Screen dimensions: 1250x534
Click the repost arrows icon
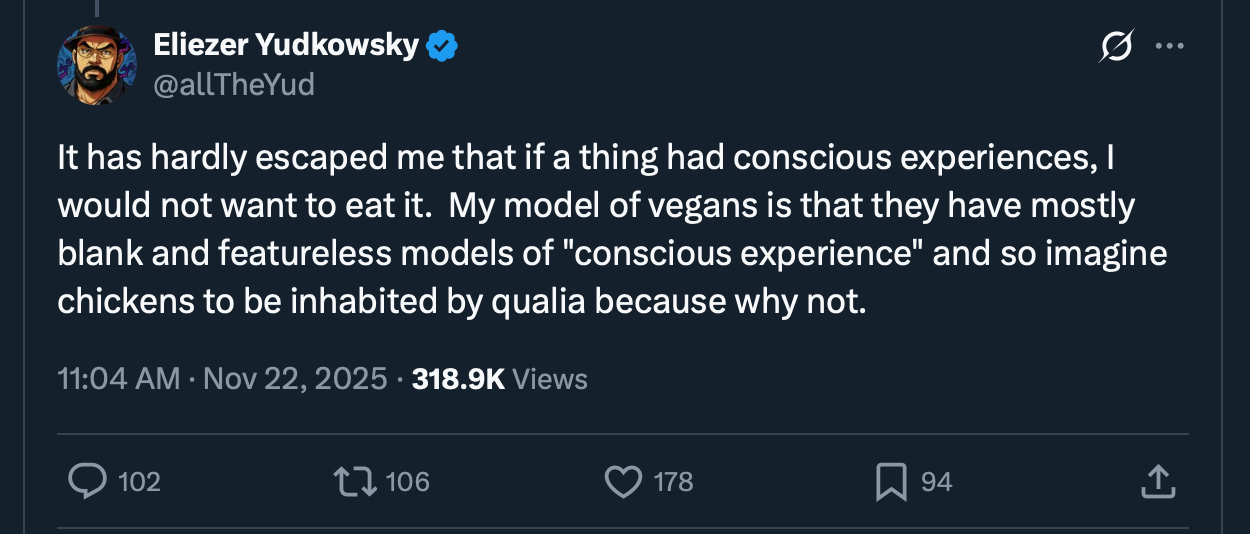click(355, 482)
